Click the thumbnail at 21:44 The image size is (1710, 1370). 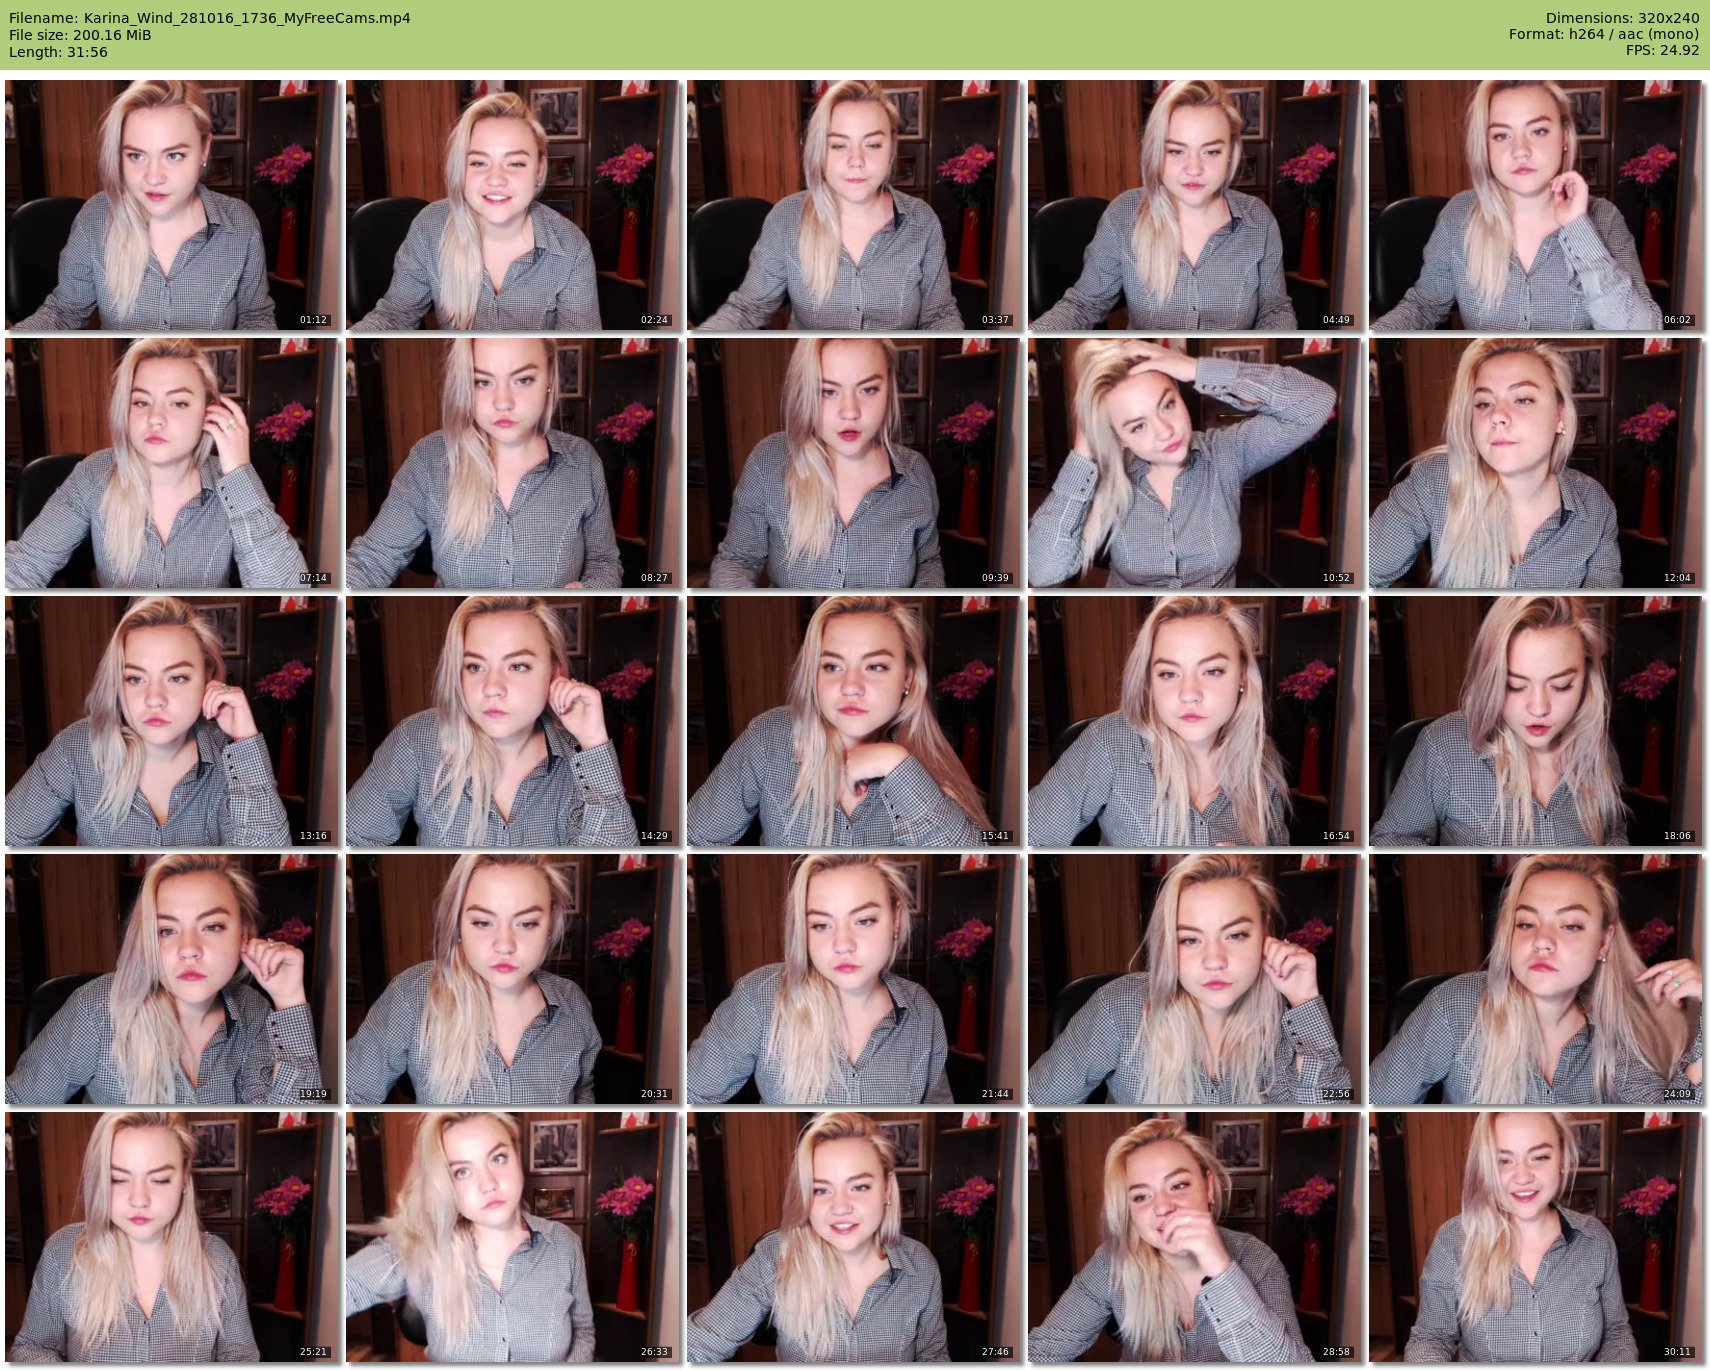pos(853,979)
